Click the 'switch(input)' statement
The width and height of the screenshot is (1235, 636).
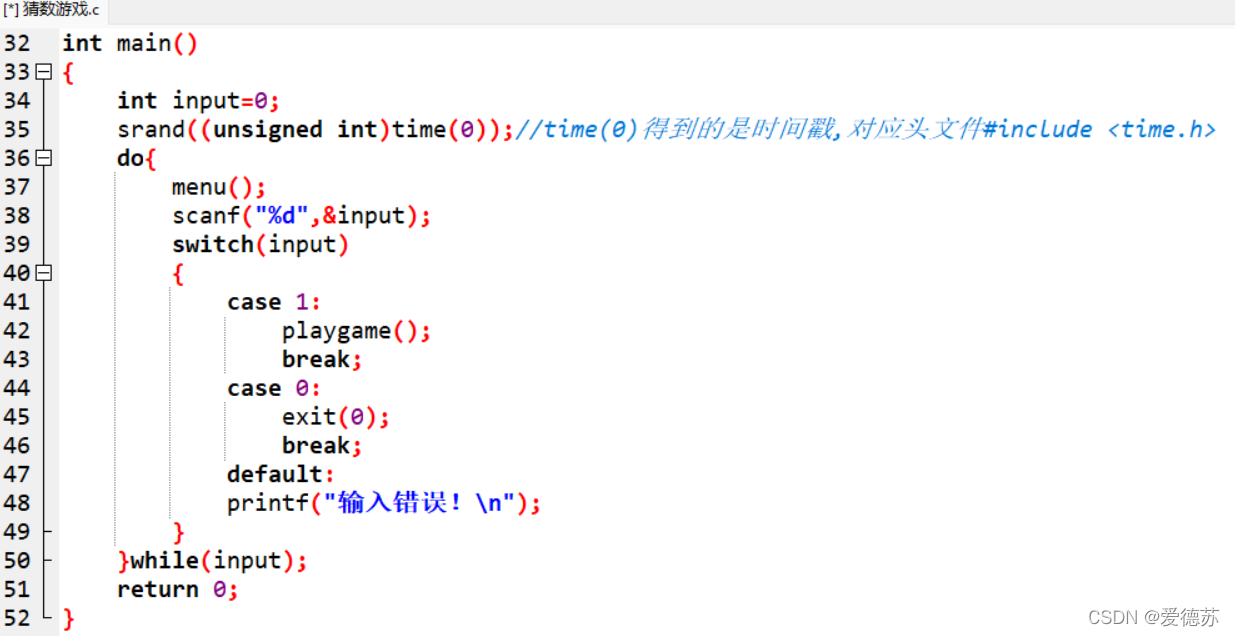pos(260,245)
